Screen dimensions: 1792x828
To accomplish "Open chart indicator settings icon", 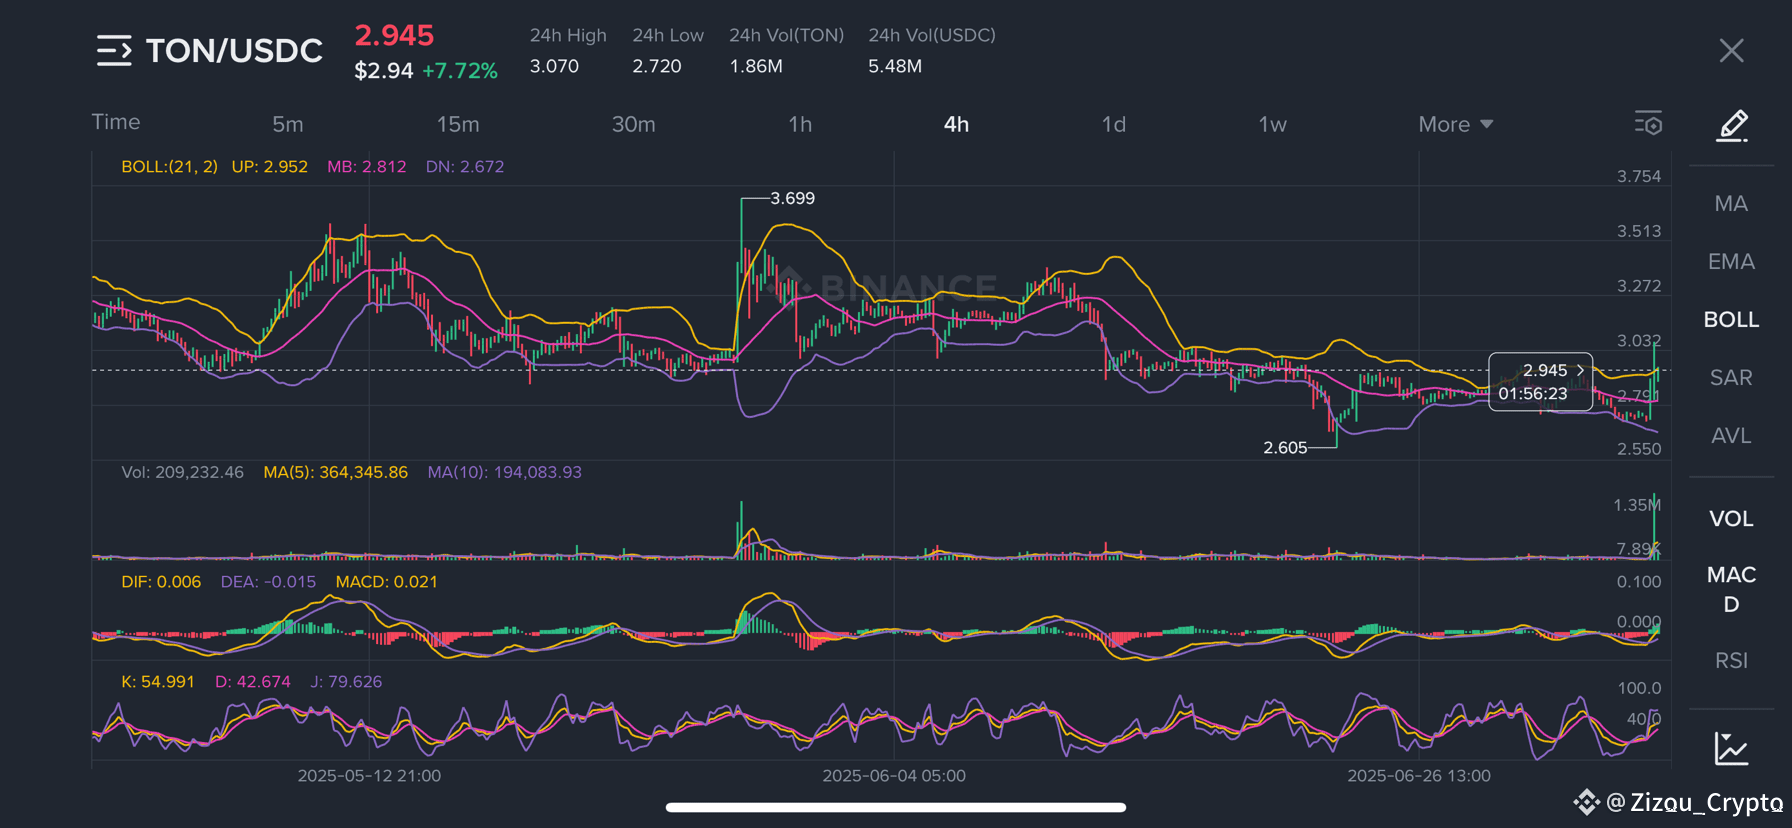I will tap(1648, 123).
